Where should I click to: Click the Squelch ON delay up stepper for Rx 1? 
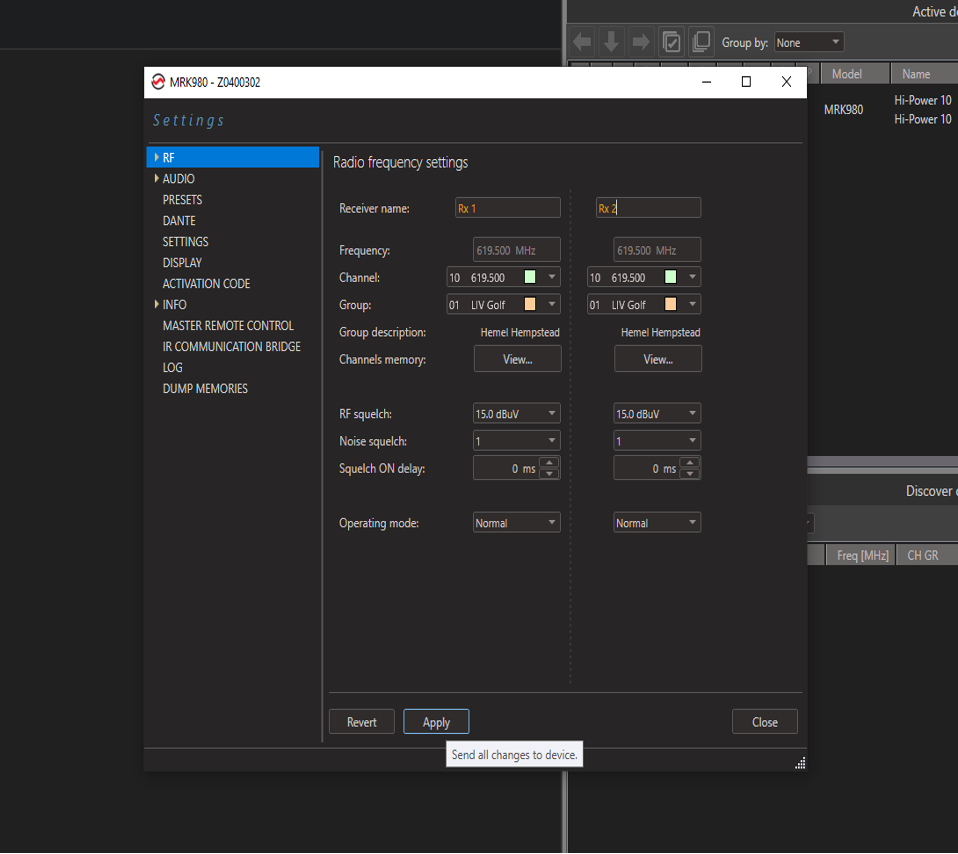click(x=546, y=463)
